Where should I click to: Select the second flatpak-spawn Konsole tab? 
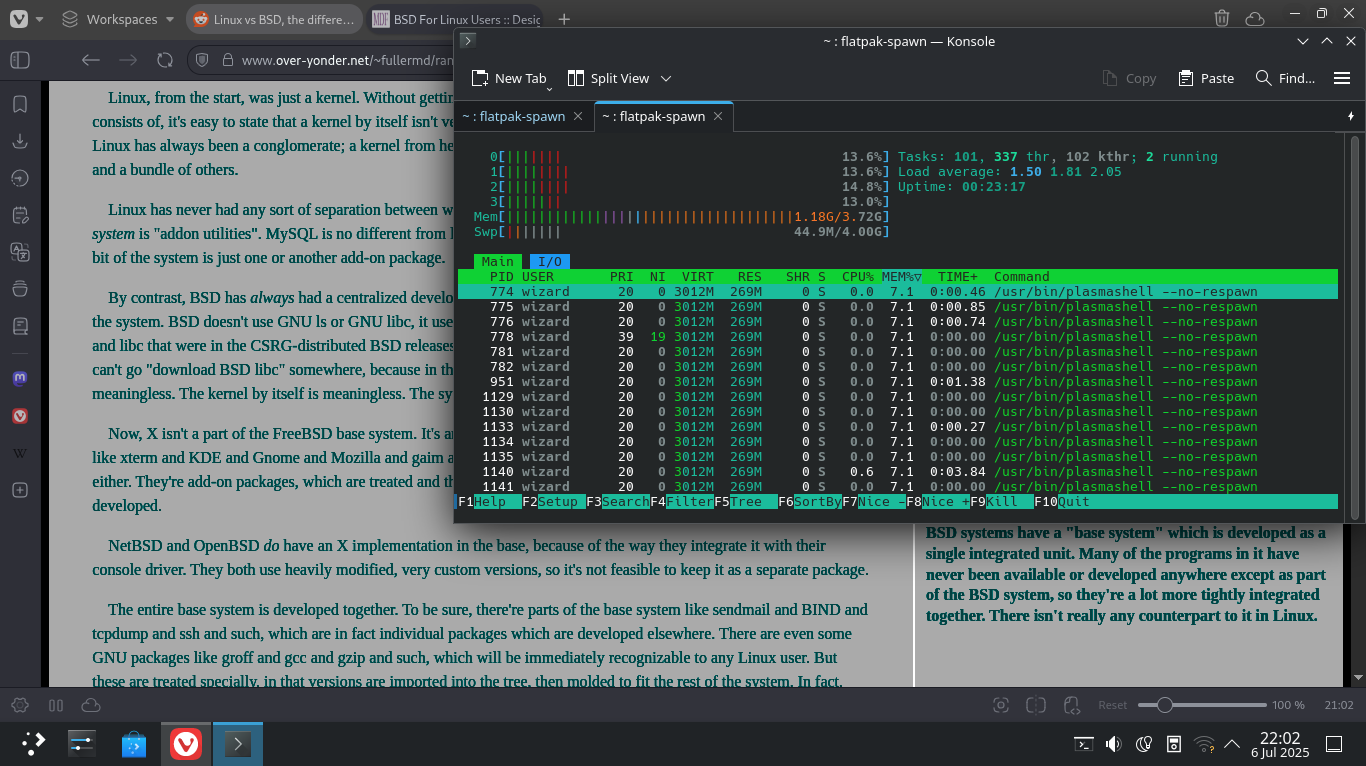coord(653,116)
